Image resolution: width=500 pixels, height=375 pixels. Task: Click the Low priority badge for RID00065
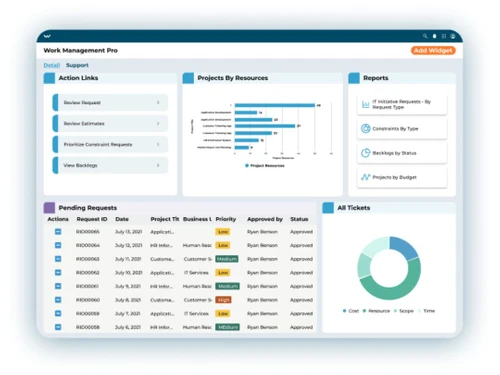[223, 232]
